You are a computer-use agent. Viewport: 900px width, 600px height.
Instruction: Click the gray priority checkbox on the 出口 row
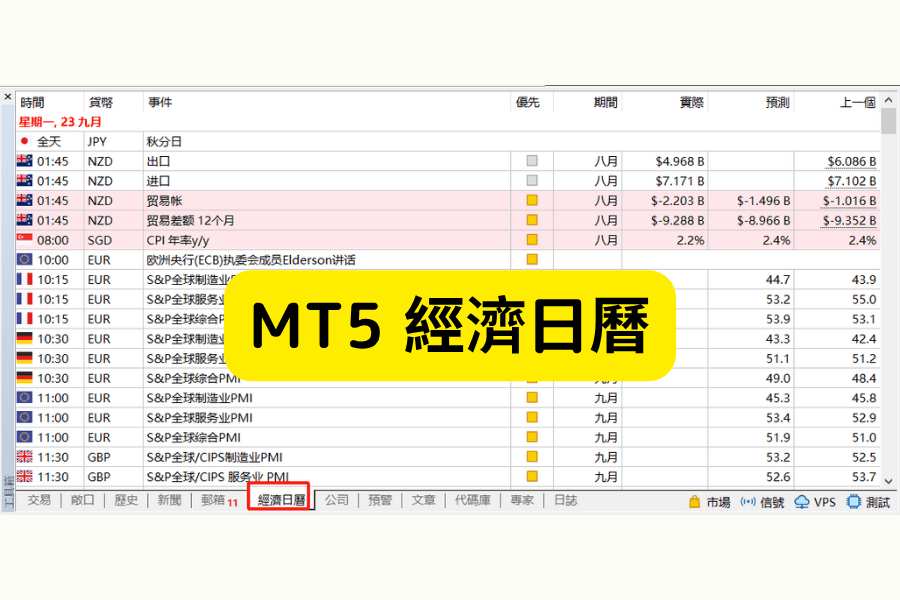pyautogui.click(x=532, y=161)
